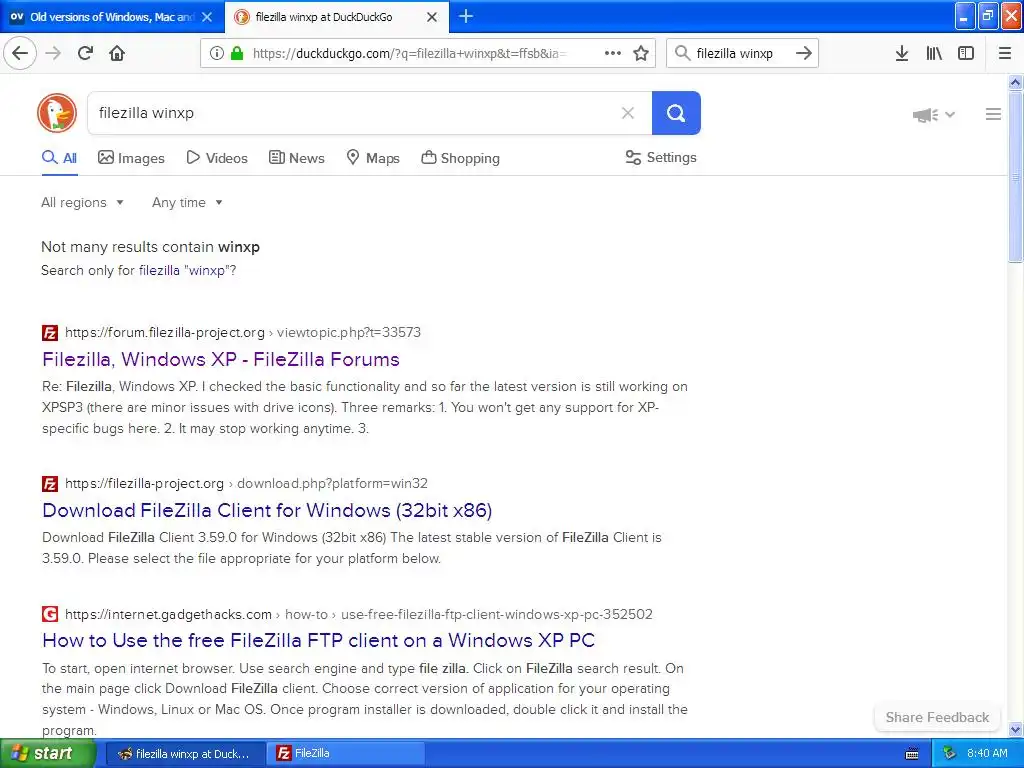Viewport: 1024px width, 768px height.
Task: Open page actions three-dot menu
Action: [x=613, y=54]
